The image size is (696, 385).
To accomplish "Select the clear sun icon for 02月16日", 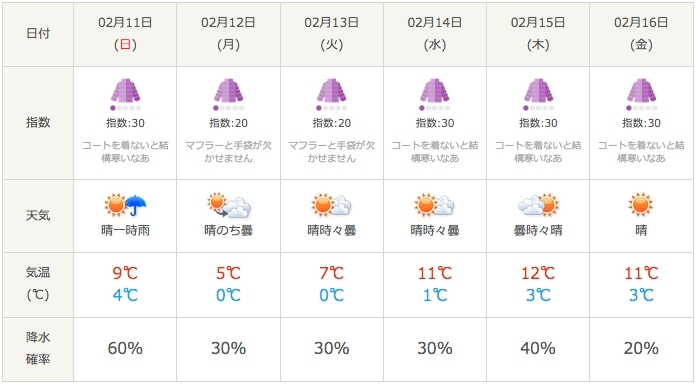I will [x=641, y=205].
